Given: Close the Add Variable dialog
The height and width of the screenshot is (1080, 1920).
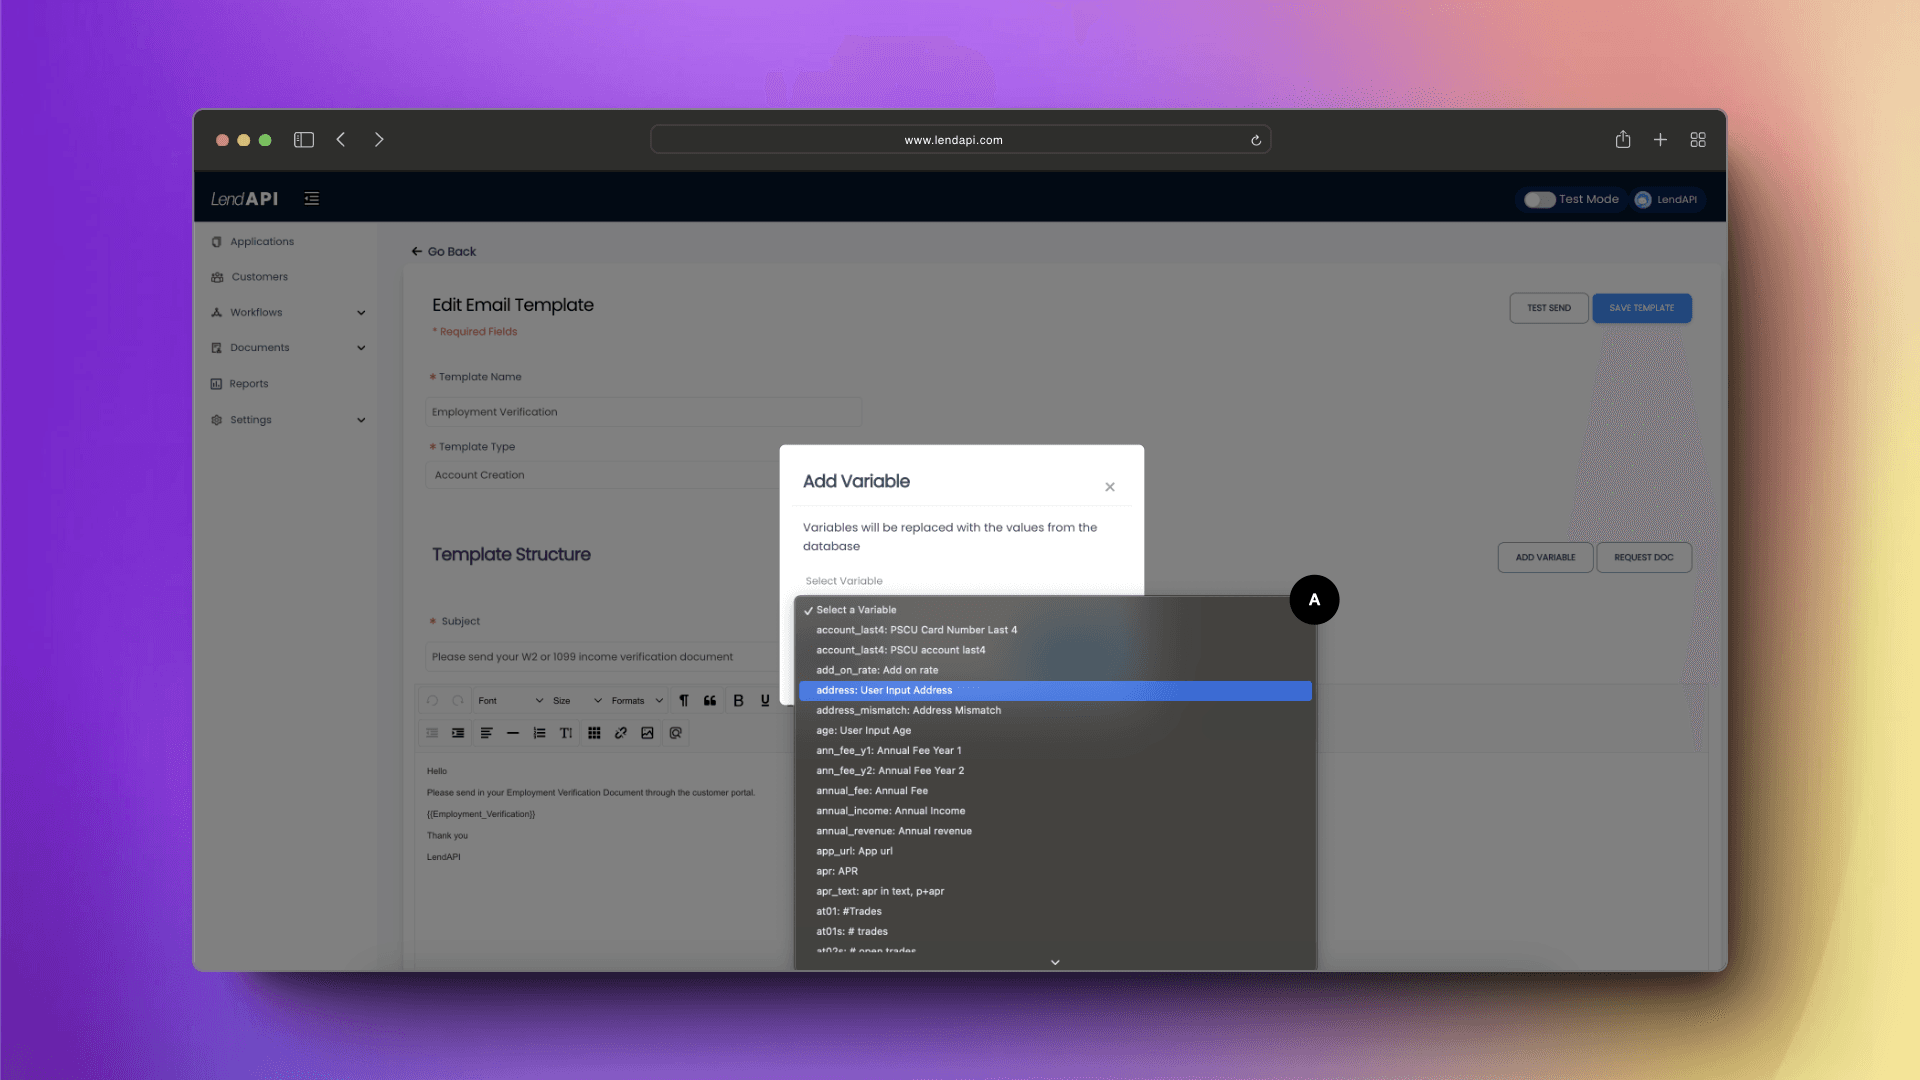Looking at the screenshot, I should (1110, 487).
